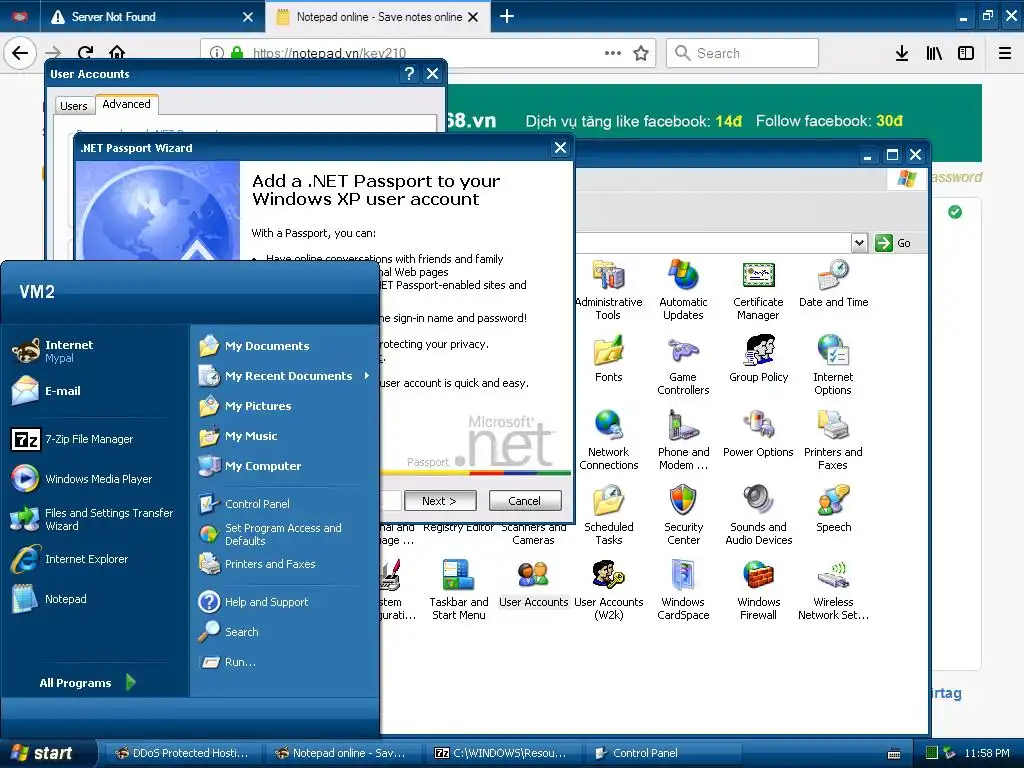Open page actions three-dot menu
Screen dimensions: 1024x768
(x=613, y=53)
